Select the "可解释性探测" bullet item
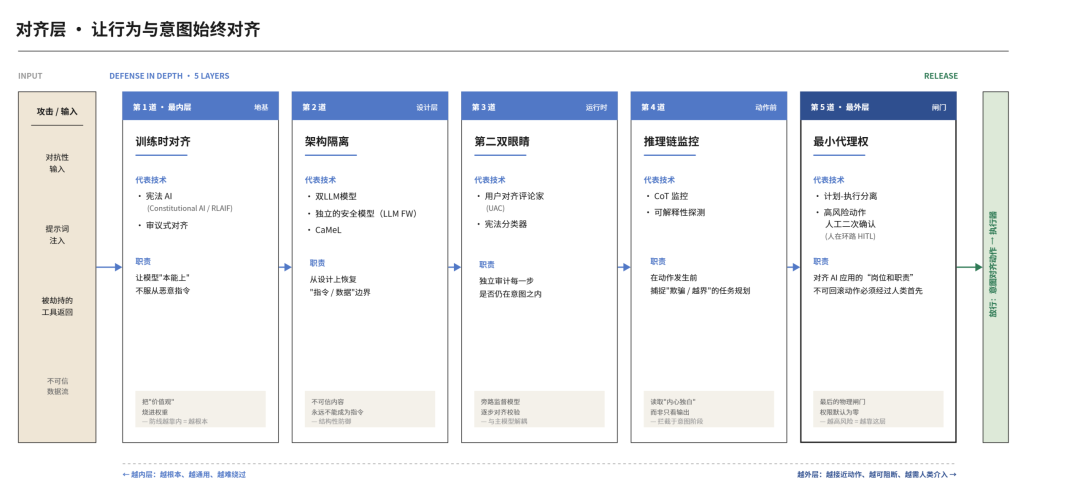 tap(675, 213)
